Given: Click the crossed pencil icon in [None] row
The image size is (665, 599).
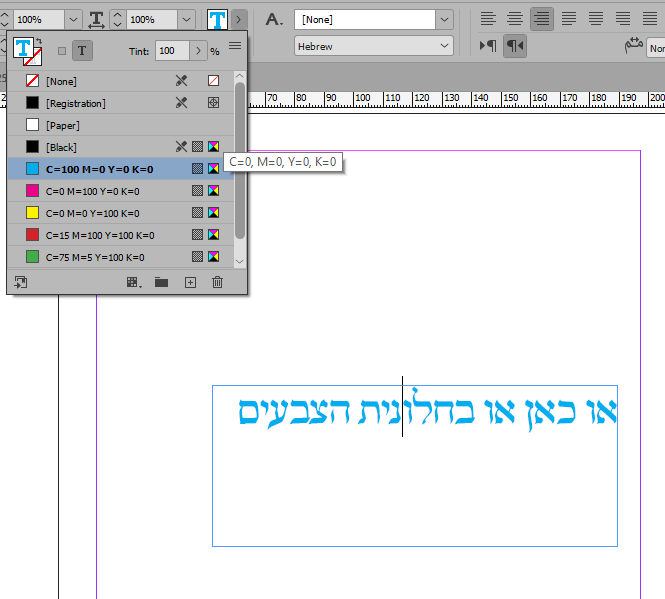Looking at the screenshot, I should point(182,81).
